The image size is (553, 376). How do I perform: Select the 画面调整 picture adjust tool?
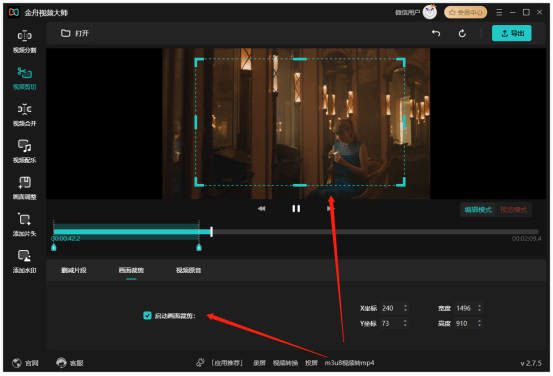click(x=24, y=188)
